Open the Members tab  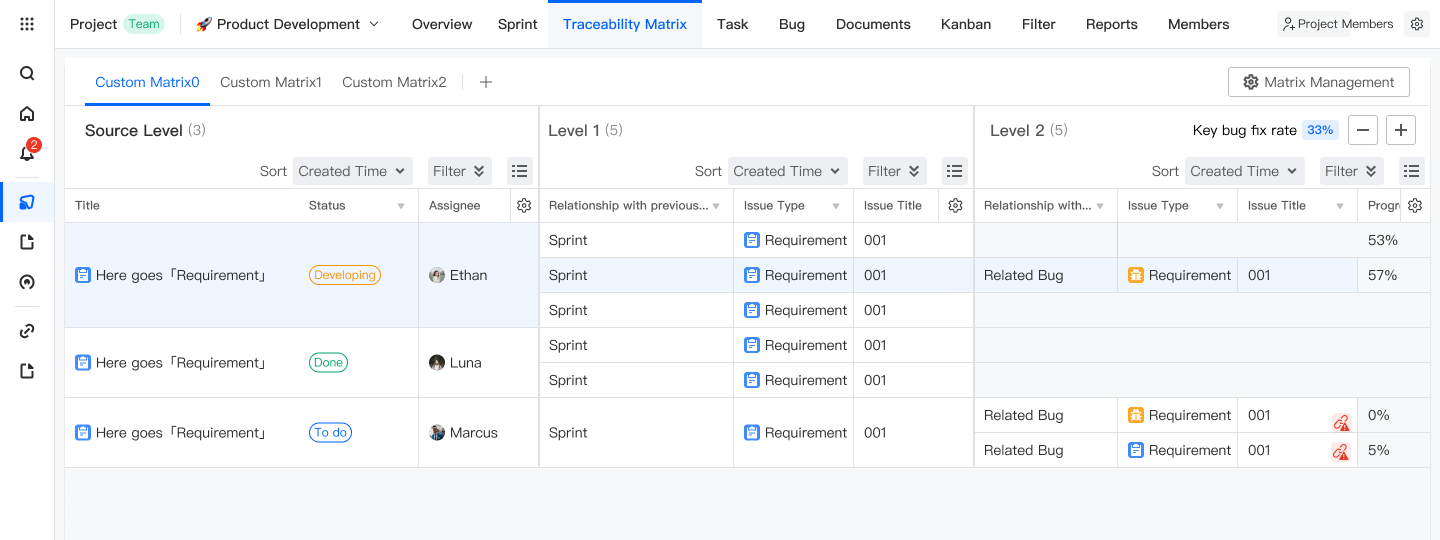pos(1199,24)
